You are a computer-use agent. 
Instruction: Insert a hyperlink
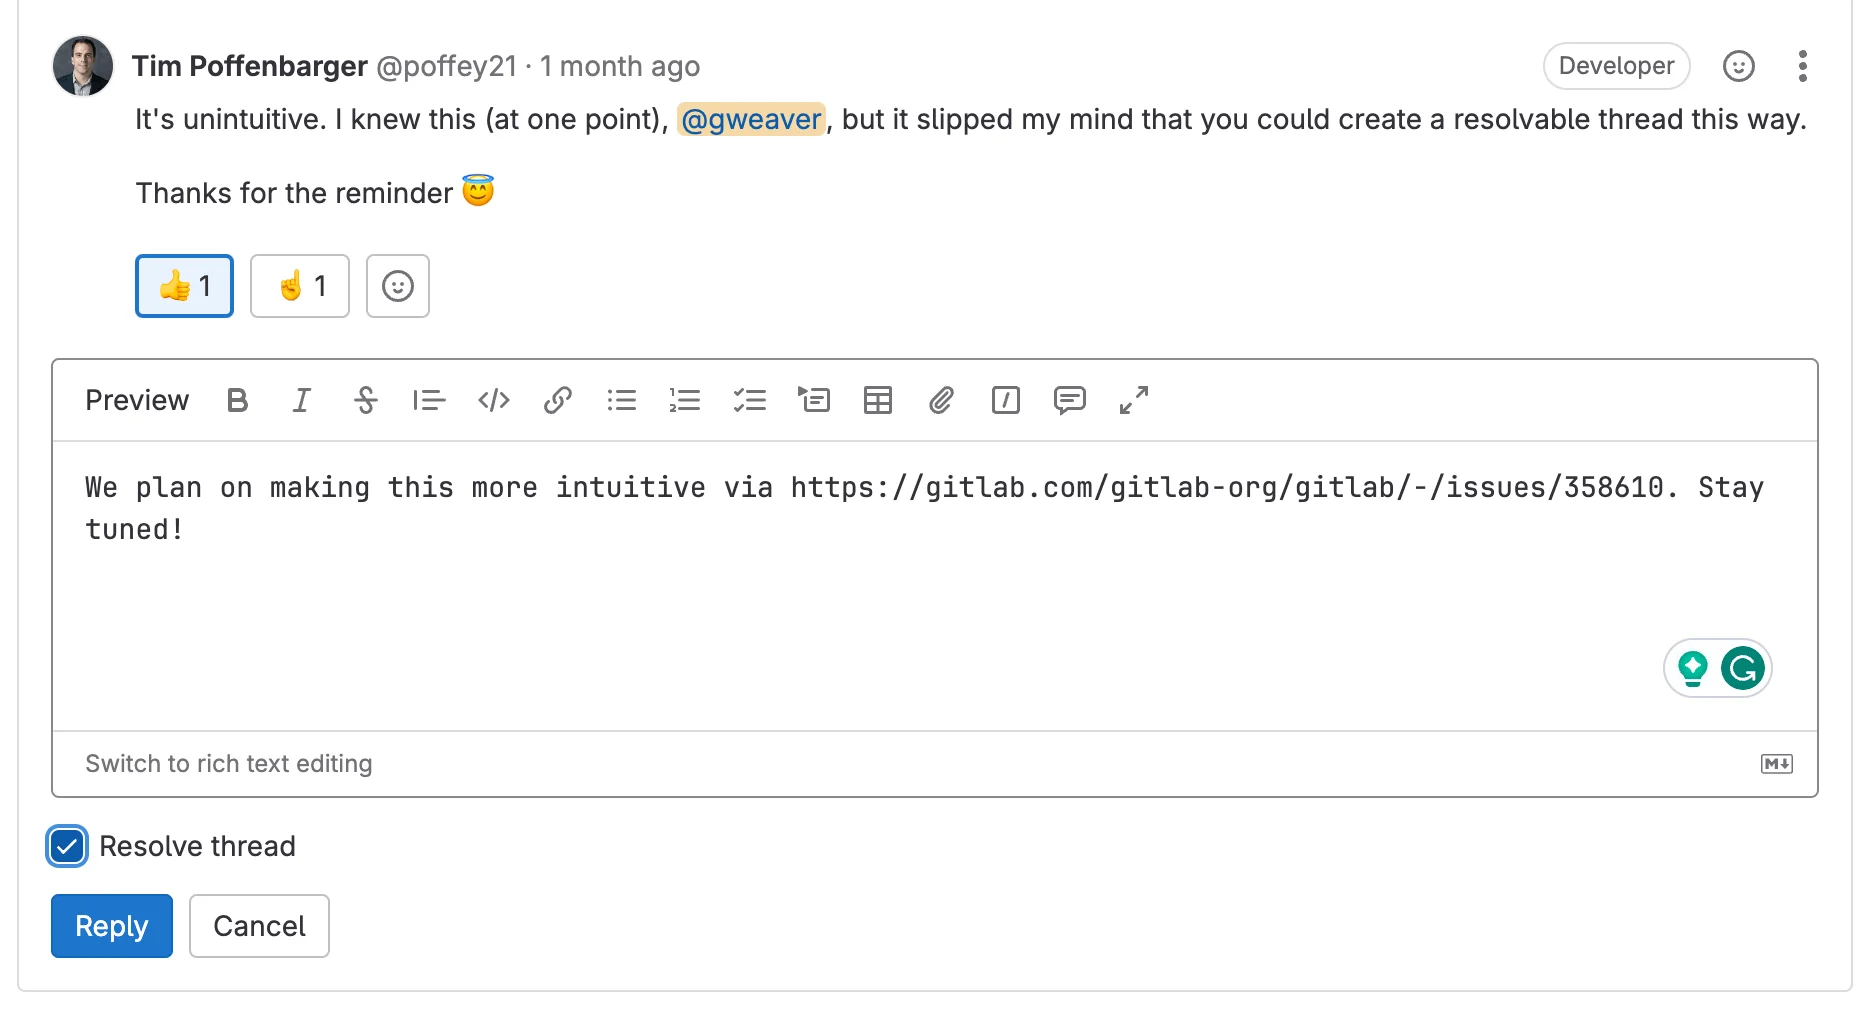point(557,400)
